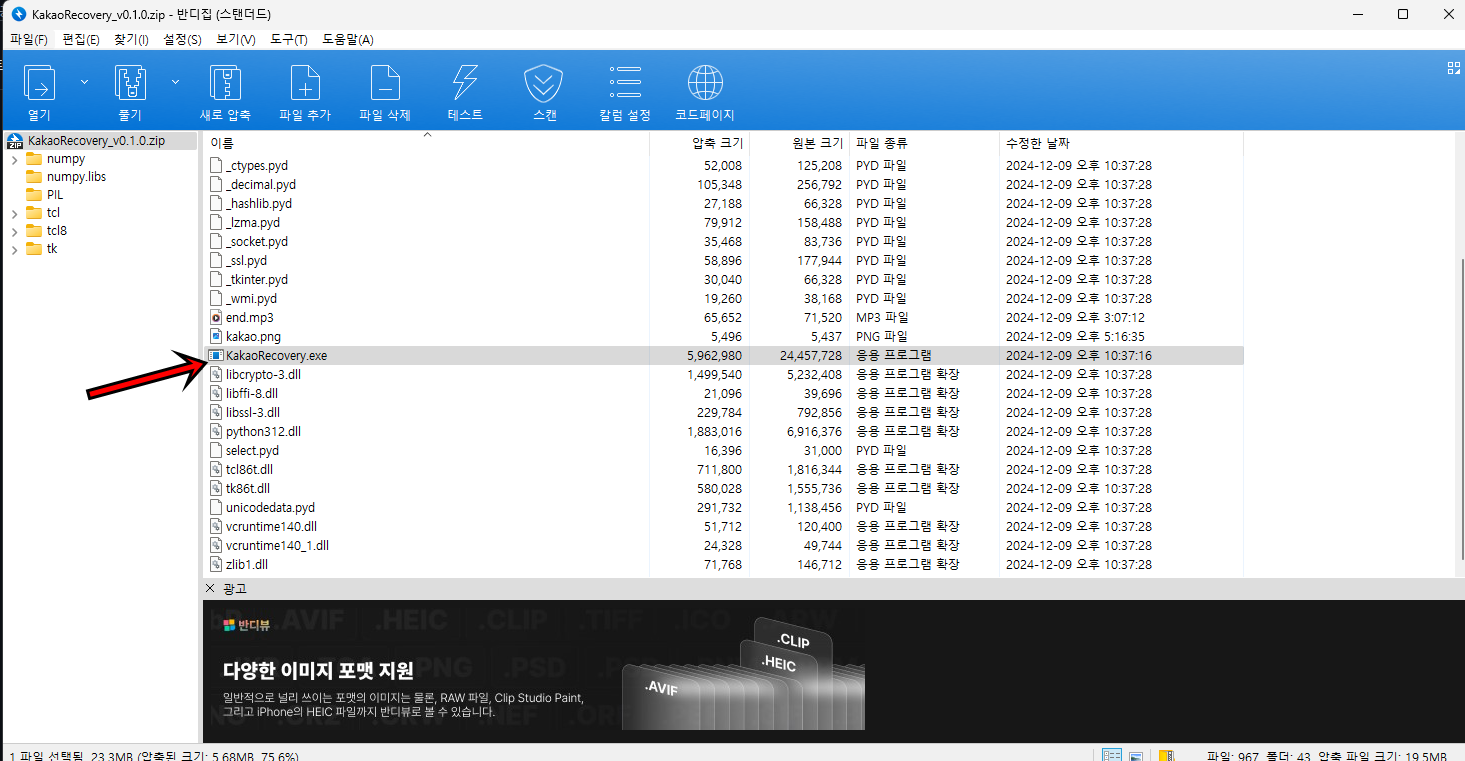Select the _tkinter.pyd file name

(x=257, y=279)
